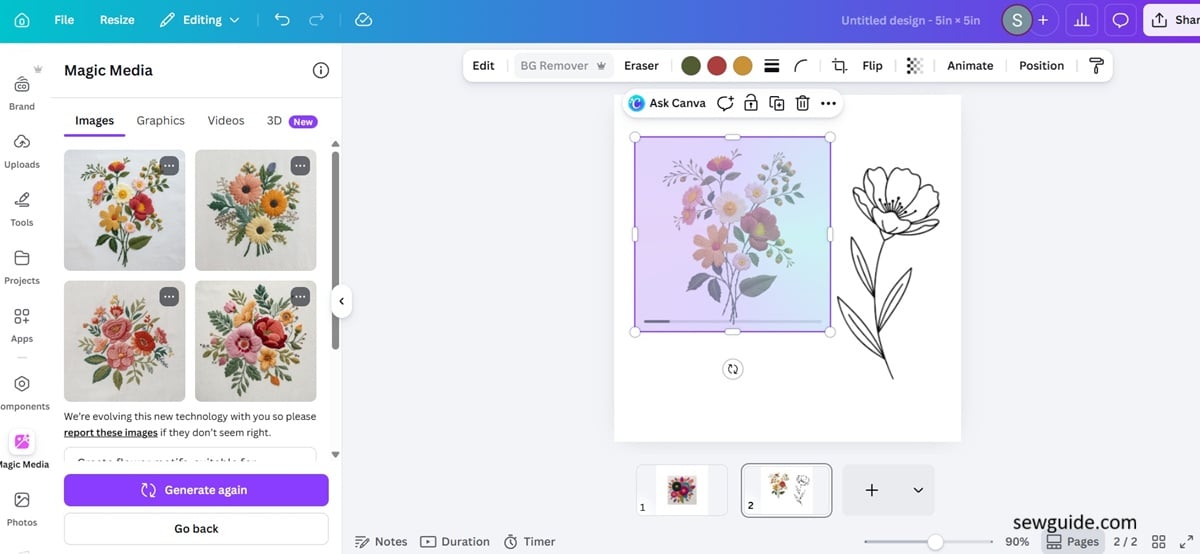
Task: Copy style with paint roller icon
Action: click(1096, 66)
